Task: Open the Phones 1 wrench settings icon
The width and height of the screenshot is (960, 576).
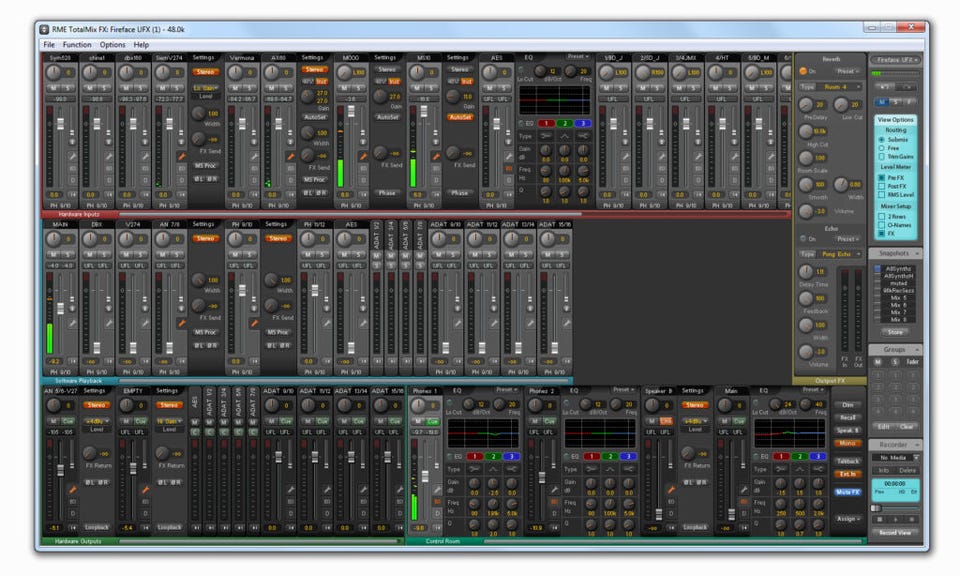Action: [x=437, y=490]
